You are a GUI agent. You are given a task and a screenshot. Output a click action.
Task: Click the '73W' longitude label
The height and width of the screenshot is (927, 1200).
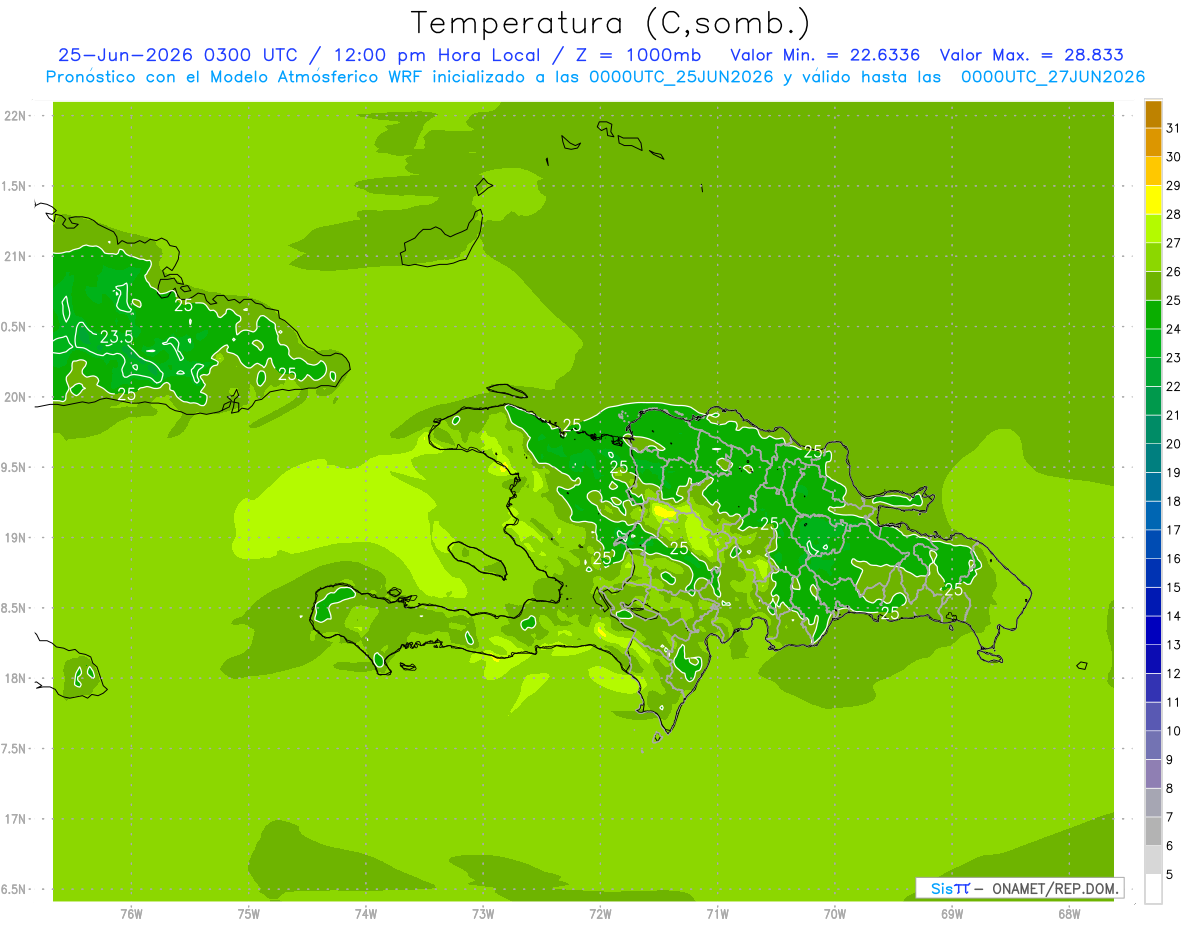(x=483, y=913)
